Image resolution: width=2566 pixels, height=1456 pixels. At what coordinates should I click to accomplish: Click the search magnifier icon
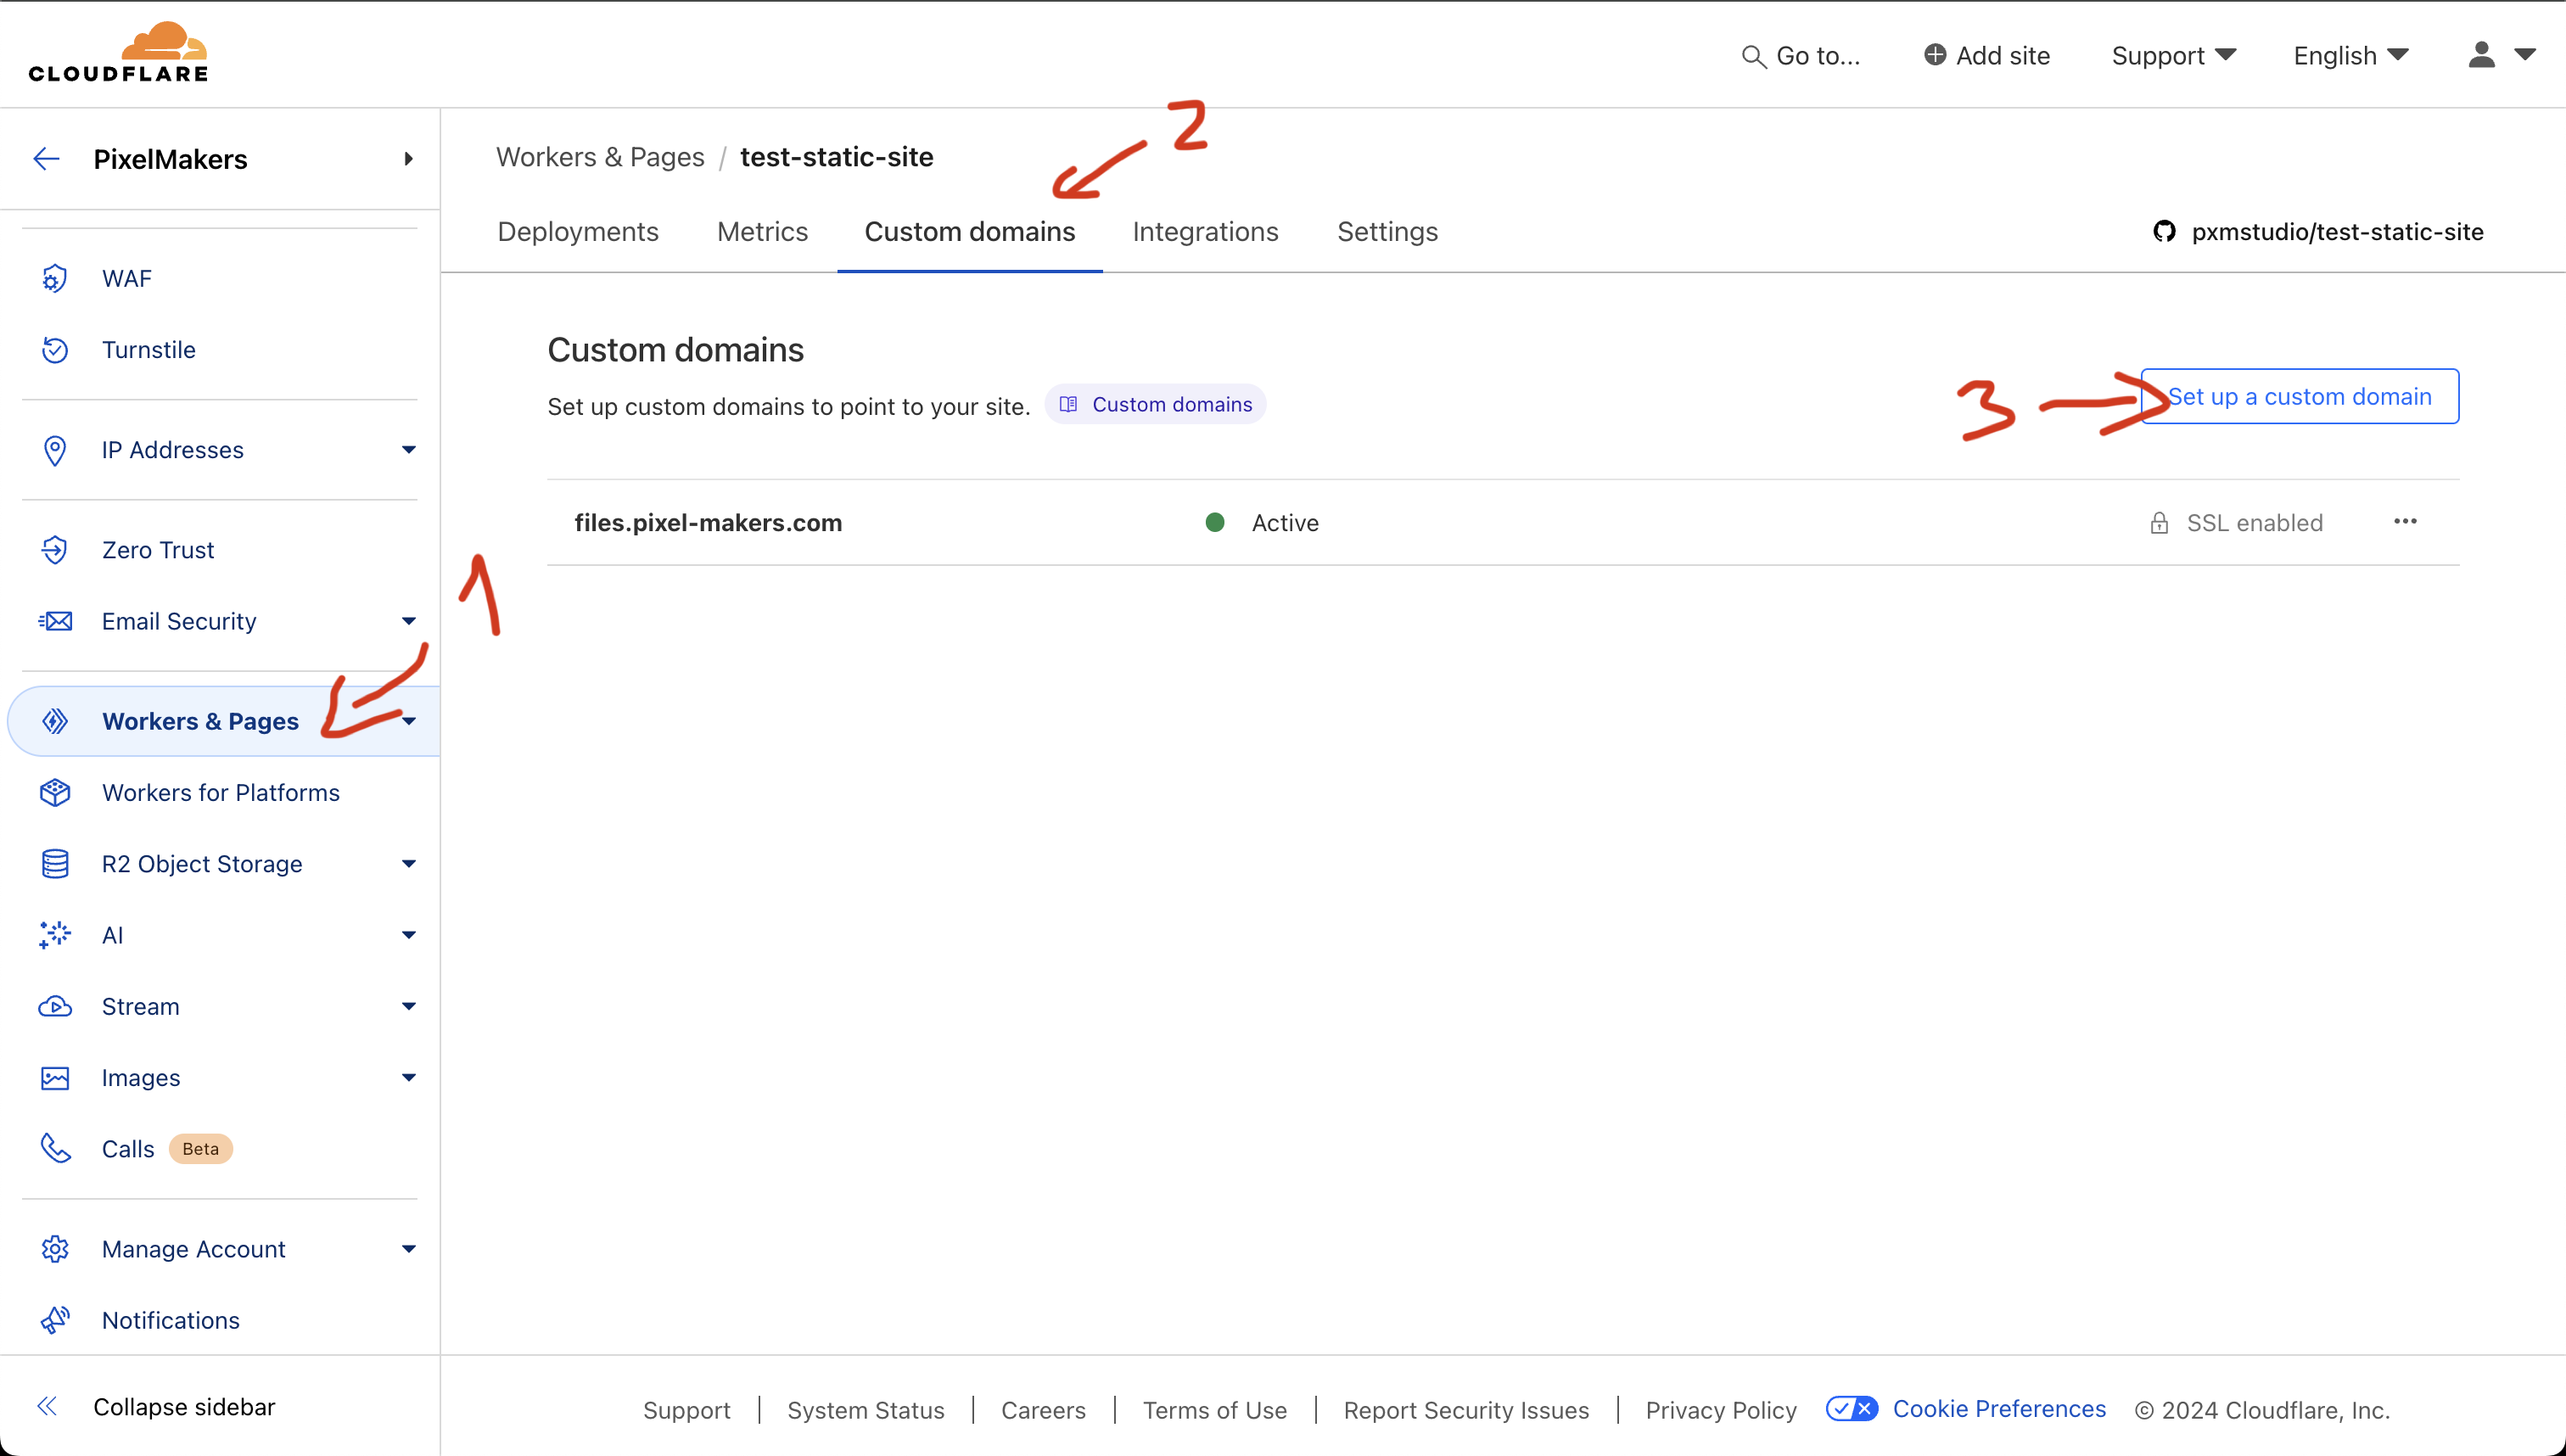pyautogui.click(x=1753, y=56)
